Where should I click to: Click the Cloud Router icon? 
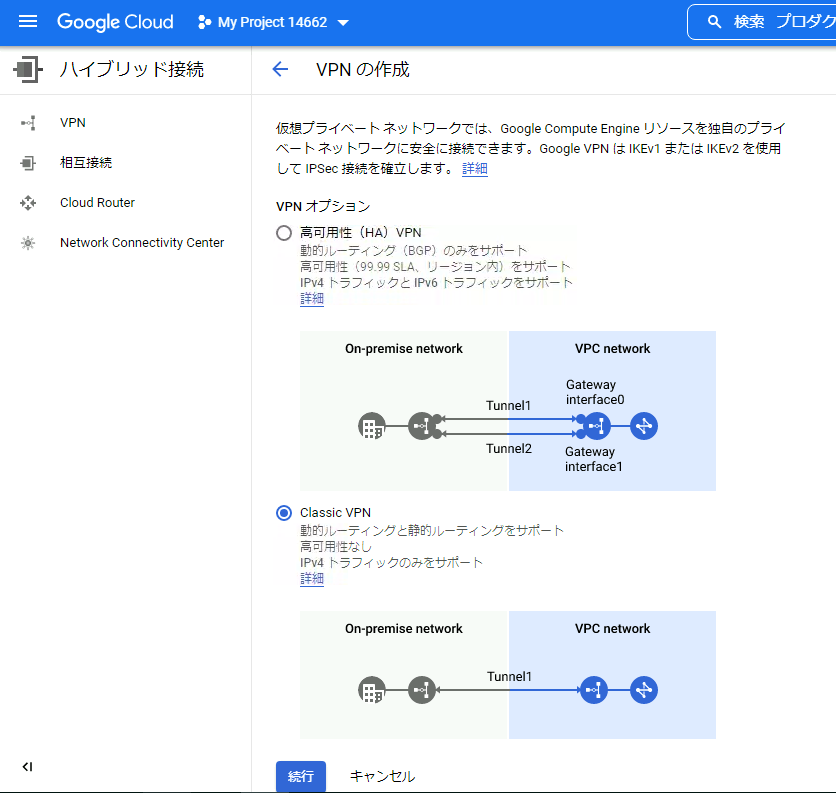coord(28,202)
